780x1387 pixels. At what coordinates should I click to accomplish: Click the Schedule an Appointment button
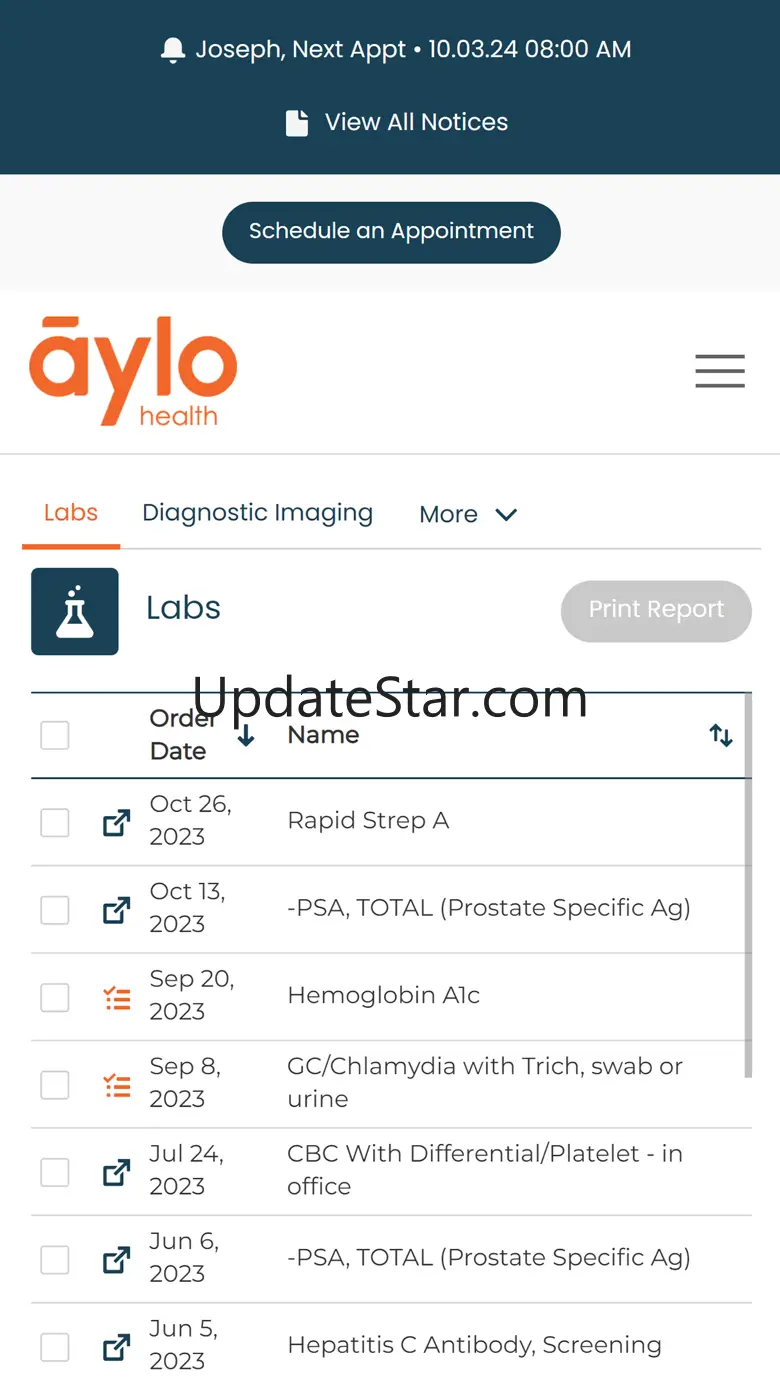pyautogui.click(x=391, y=232)
